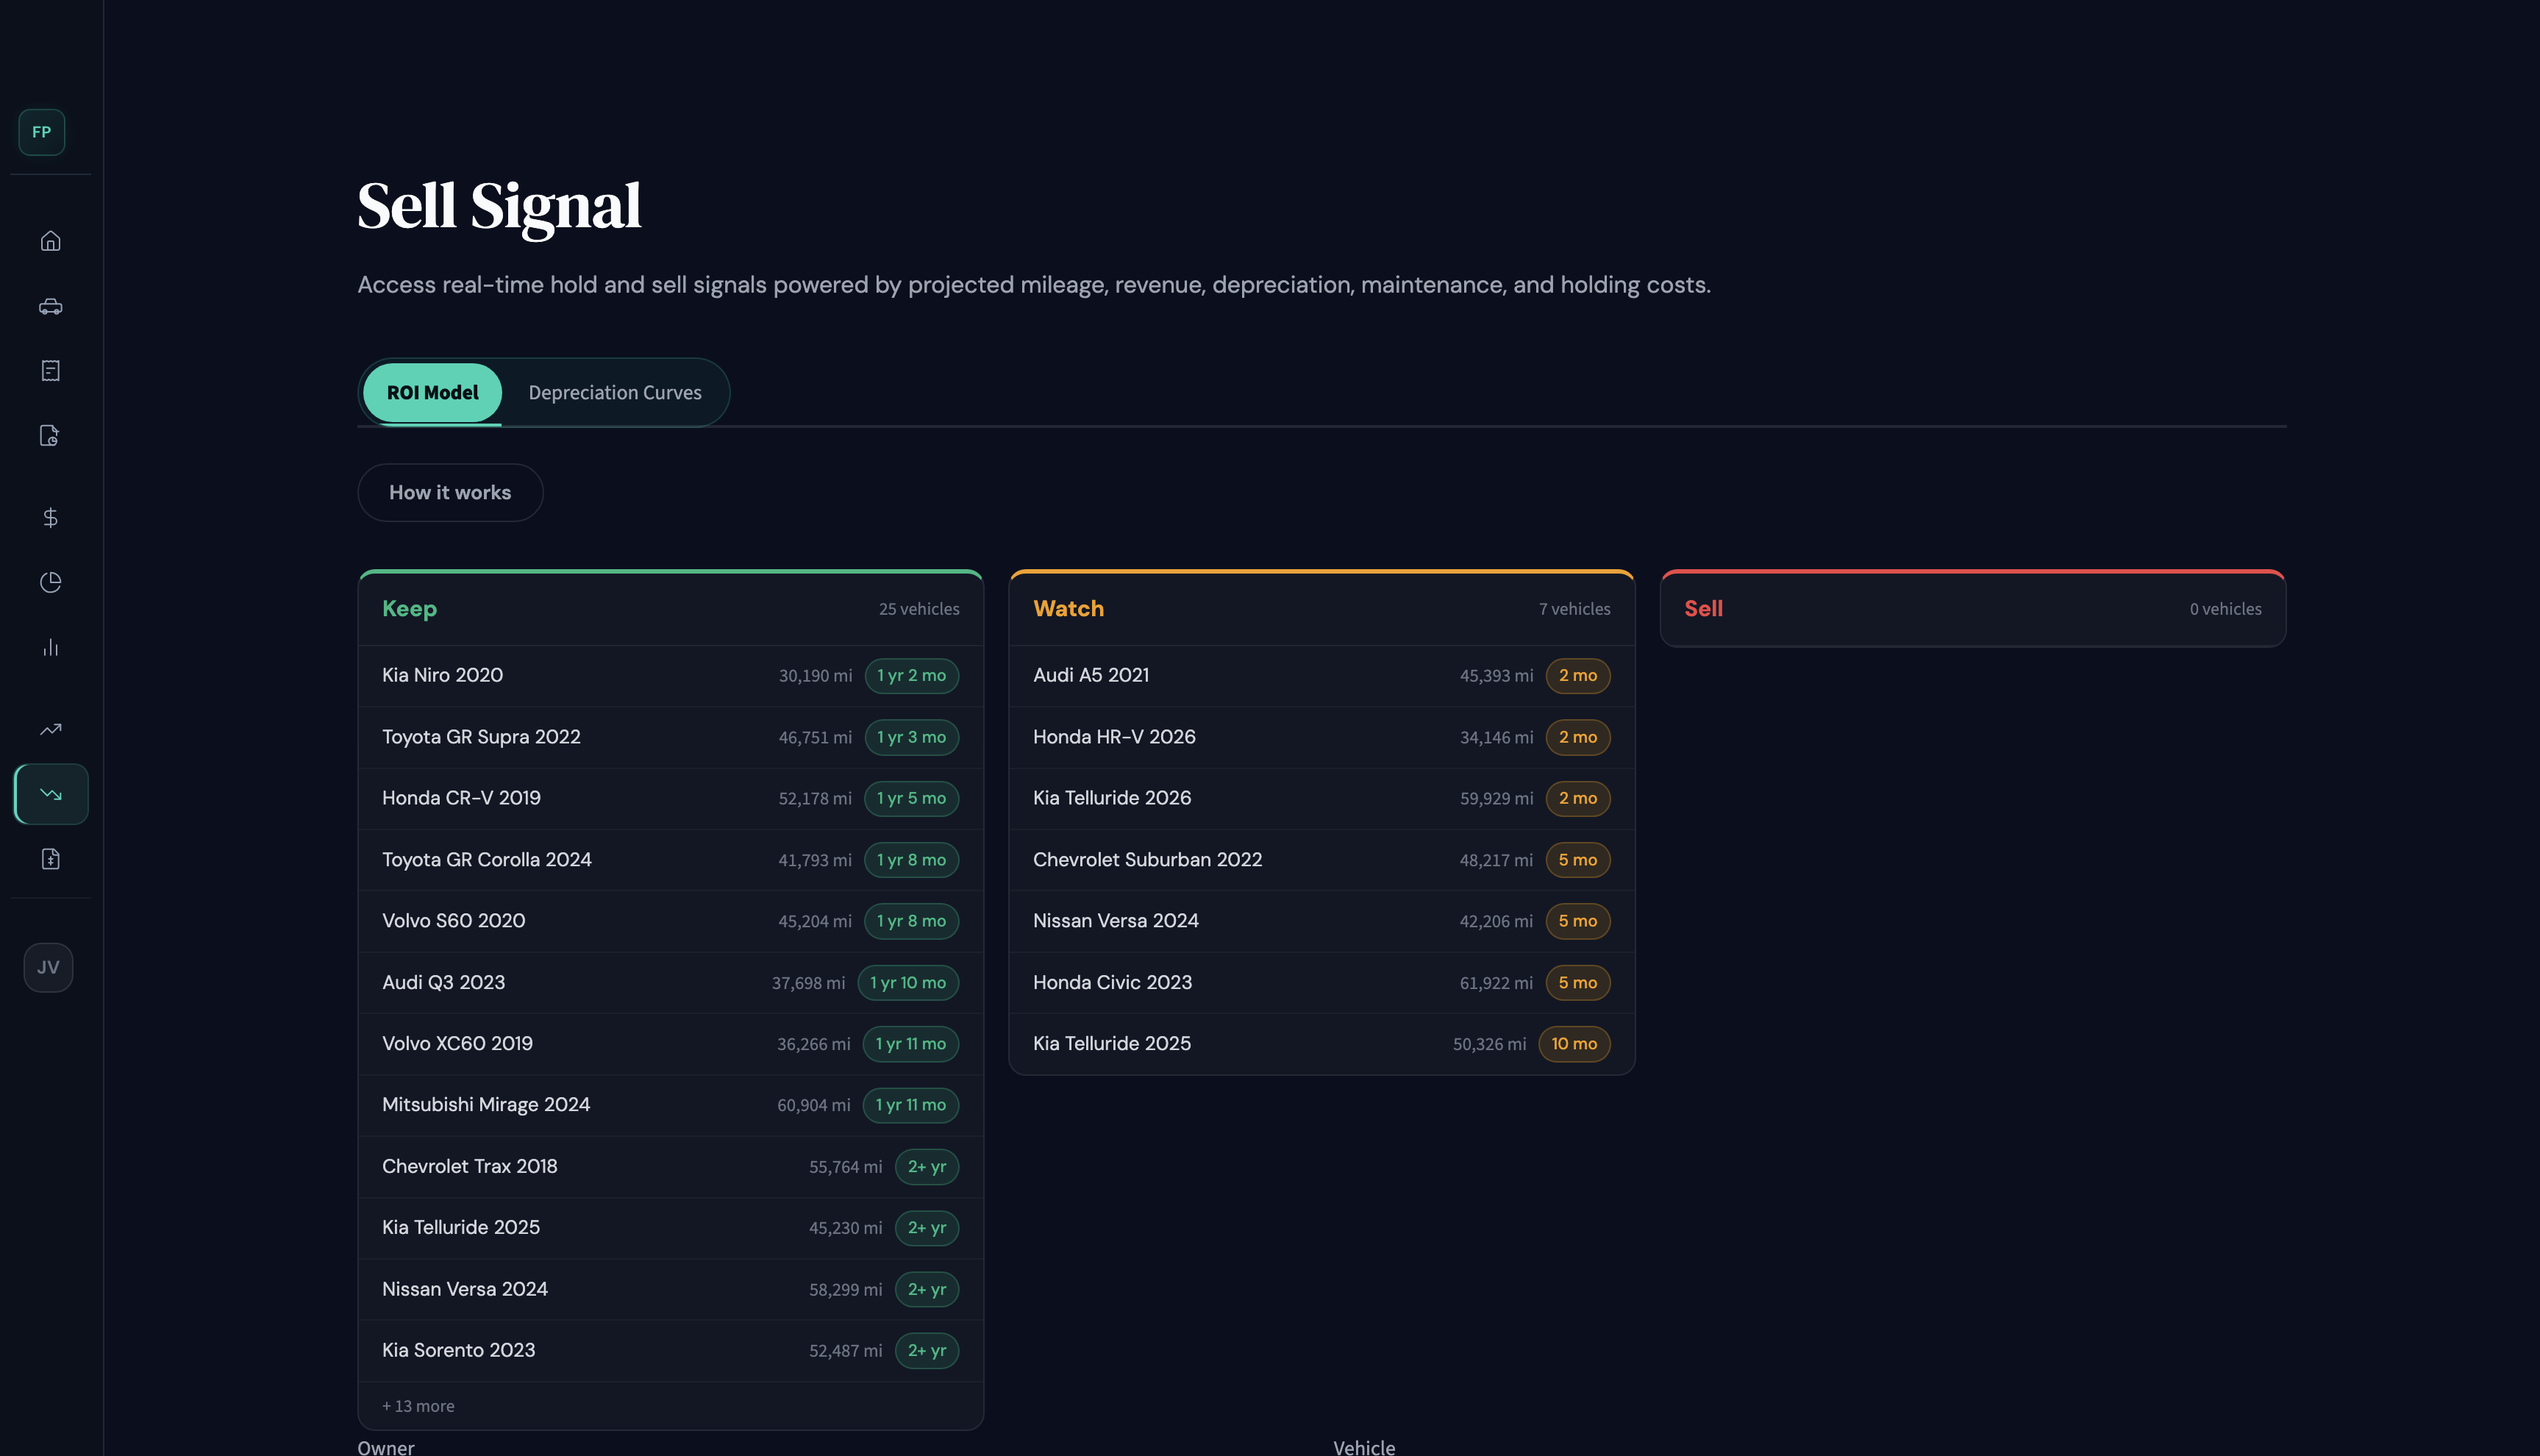Go to the vehicles car icon
Screen dimensions: 2540x1456
click(x=50, y=306)
